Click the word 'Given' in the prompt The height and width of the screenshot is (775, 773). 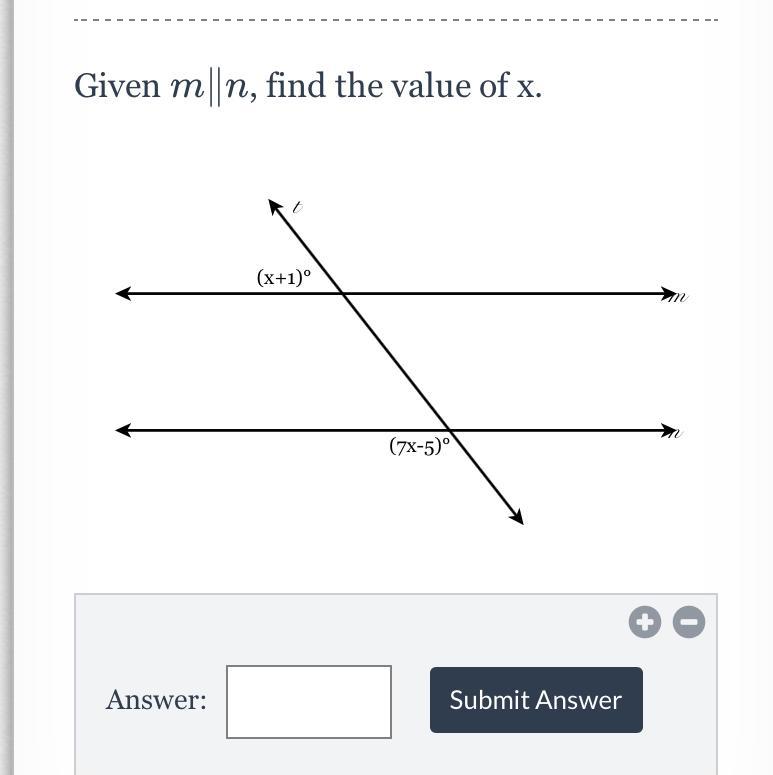click(117, 86)
